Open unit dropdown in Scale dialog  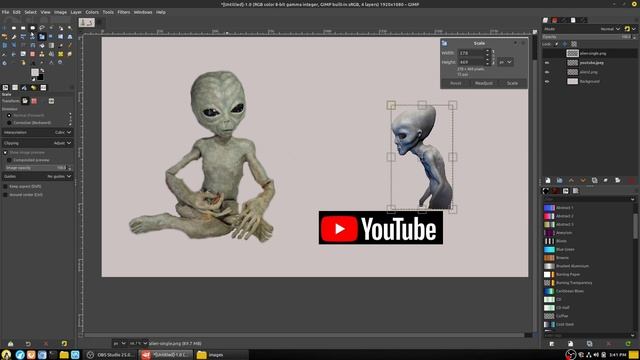(x=506, y=62)
